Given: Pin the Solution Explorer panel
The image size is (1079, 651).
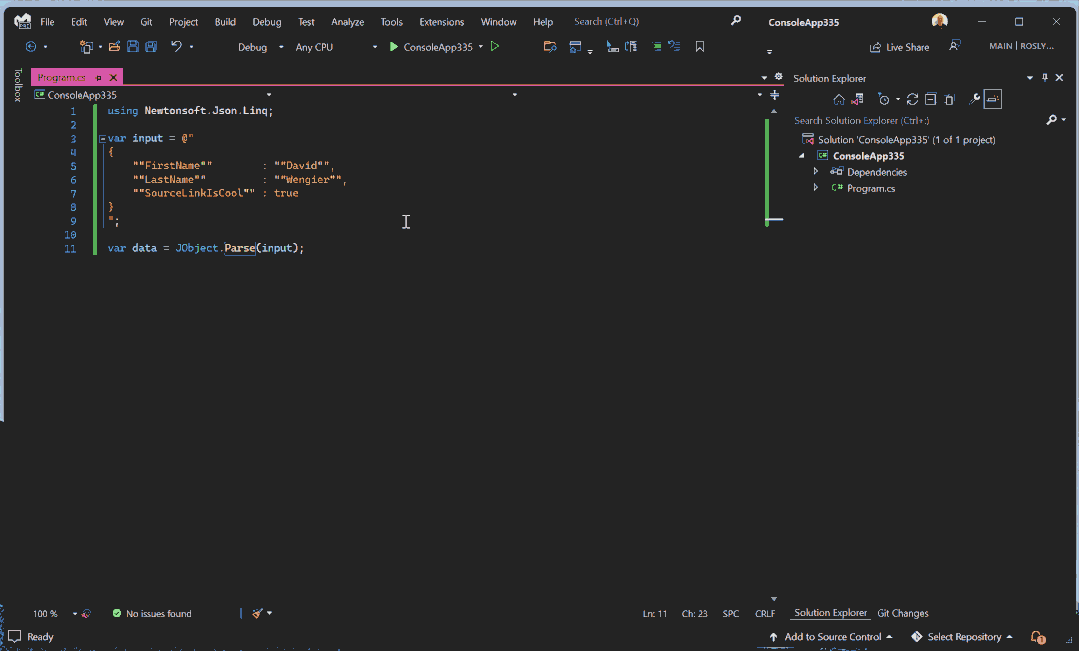Looking at the screenshot, I should 1045,78.
